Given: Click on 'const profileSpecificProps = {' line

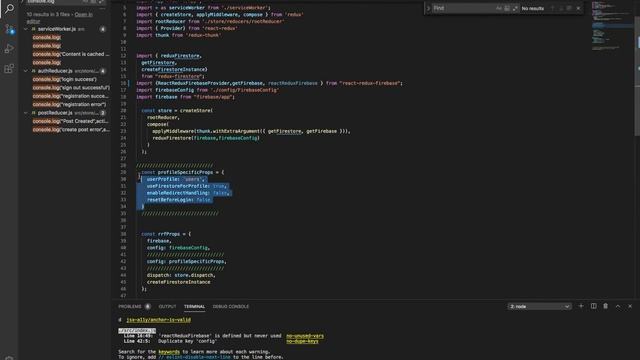Looking at the screenshot, I should click(x=182, y=172).
